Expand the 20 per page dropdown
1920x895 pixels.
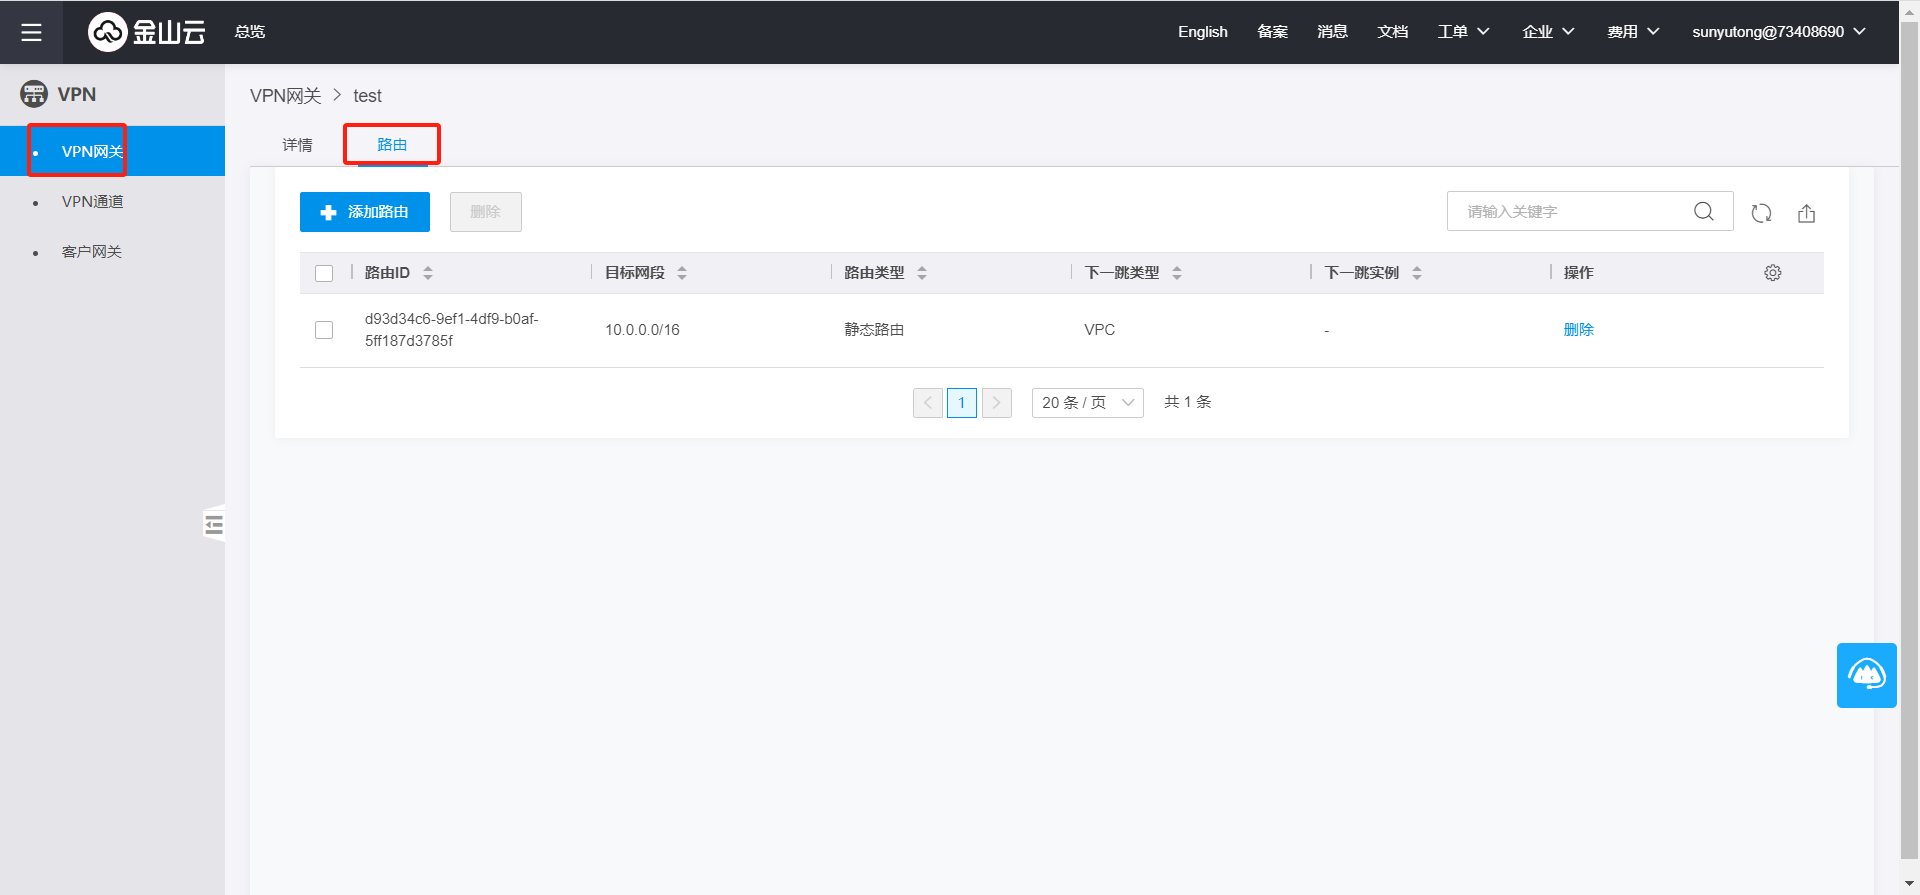pyautogui.click(x=1087, y=403)
